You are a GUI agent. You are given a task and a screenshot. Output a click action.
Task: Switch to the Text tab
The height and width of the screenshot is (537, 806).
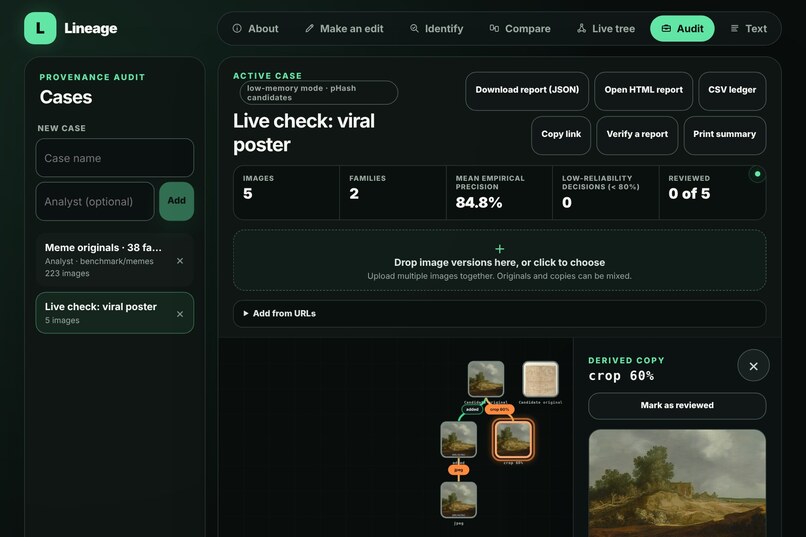(x=748, y=29)
